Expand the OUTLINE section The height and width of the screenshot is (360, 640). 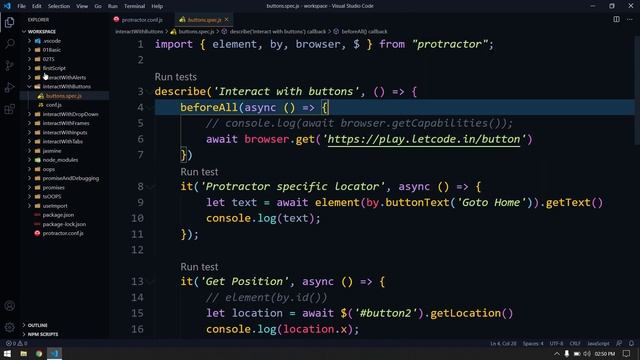point(37,325)
